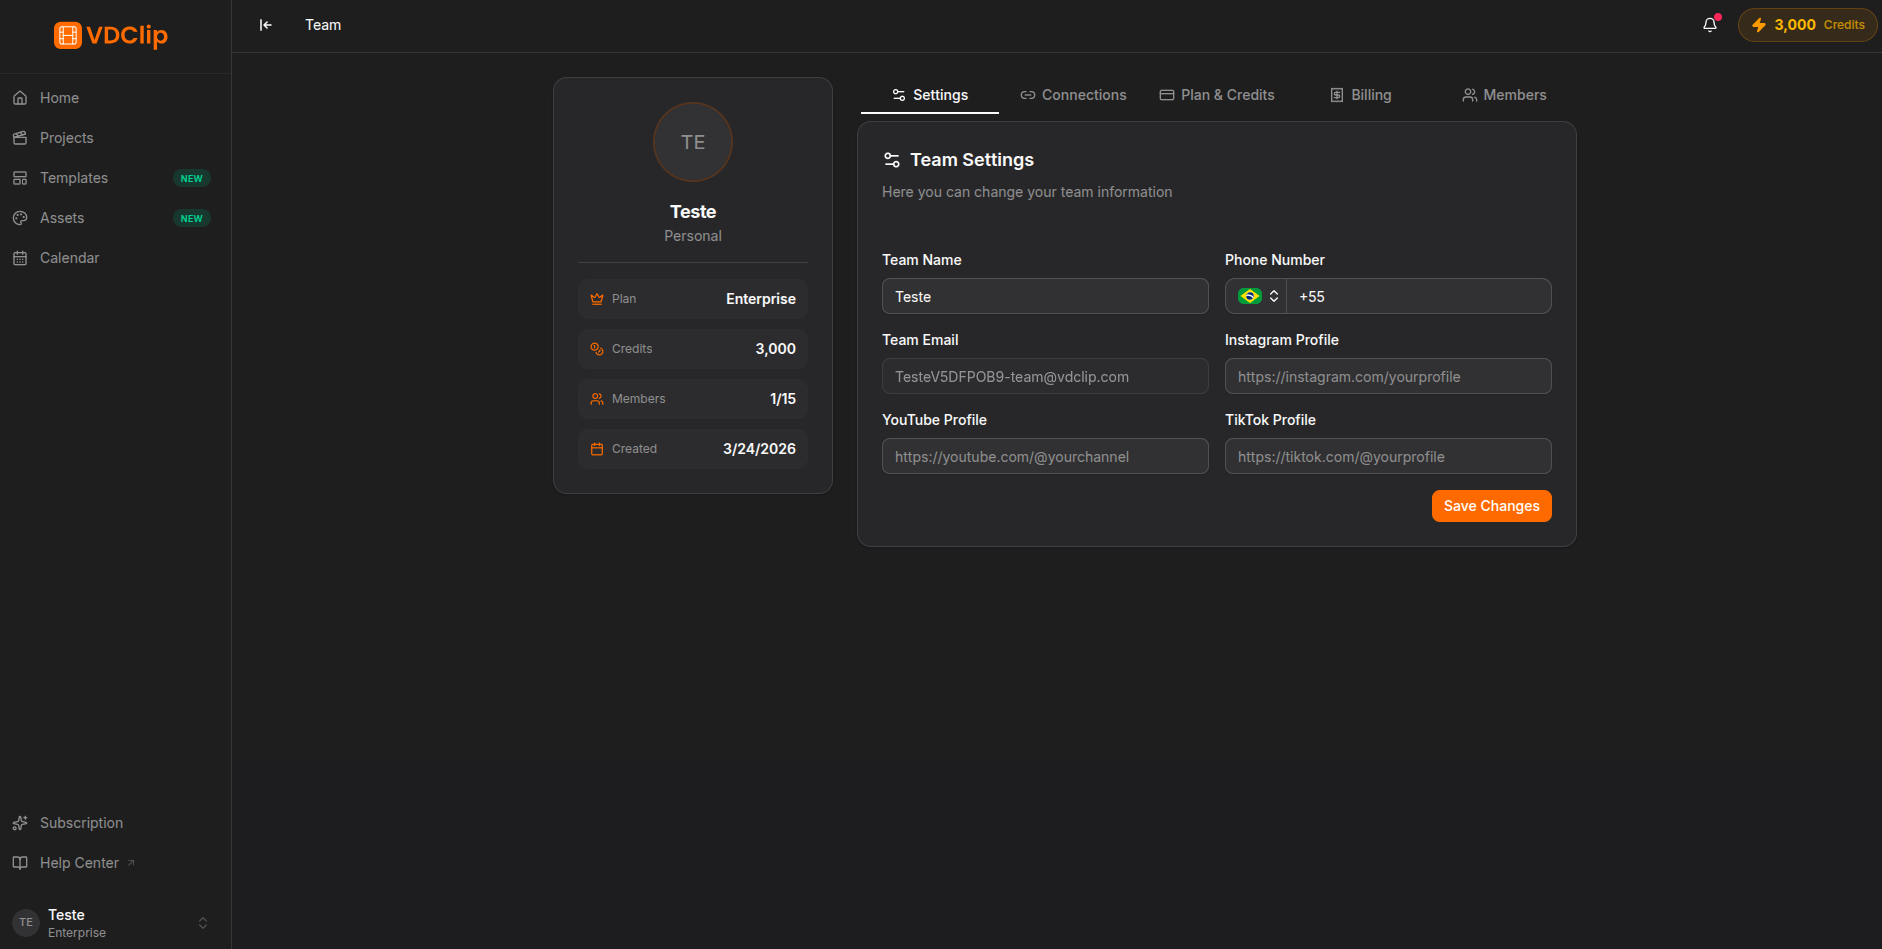The height and width of the screenshot is (949, 1882).
Task: Switch to the Plan & Credits tab
Action: [x=1217, y=95]
